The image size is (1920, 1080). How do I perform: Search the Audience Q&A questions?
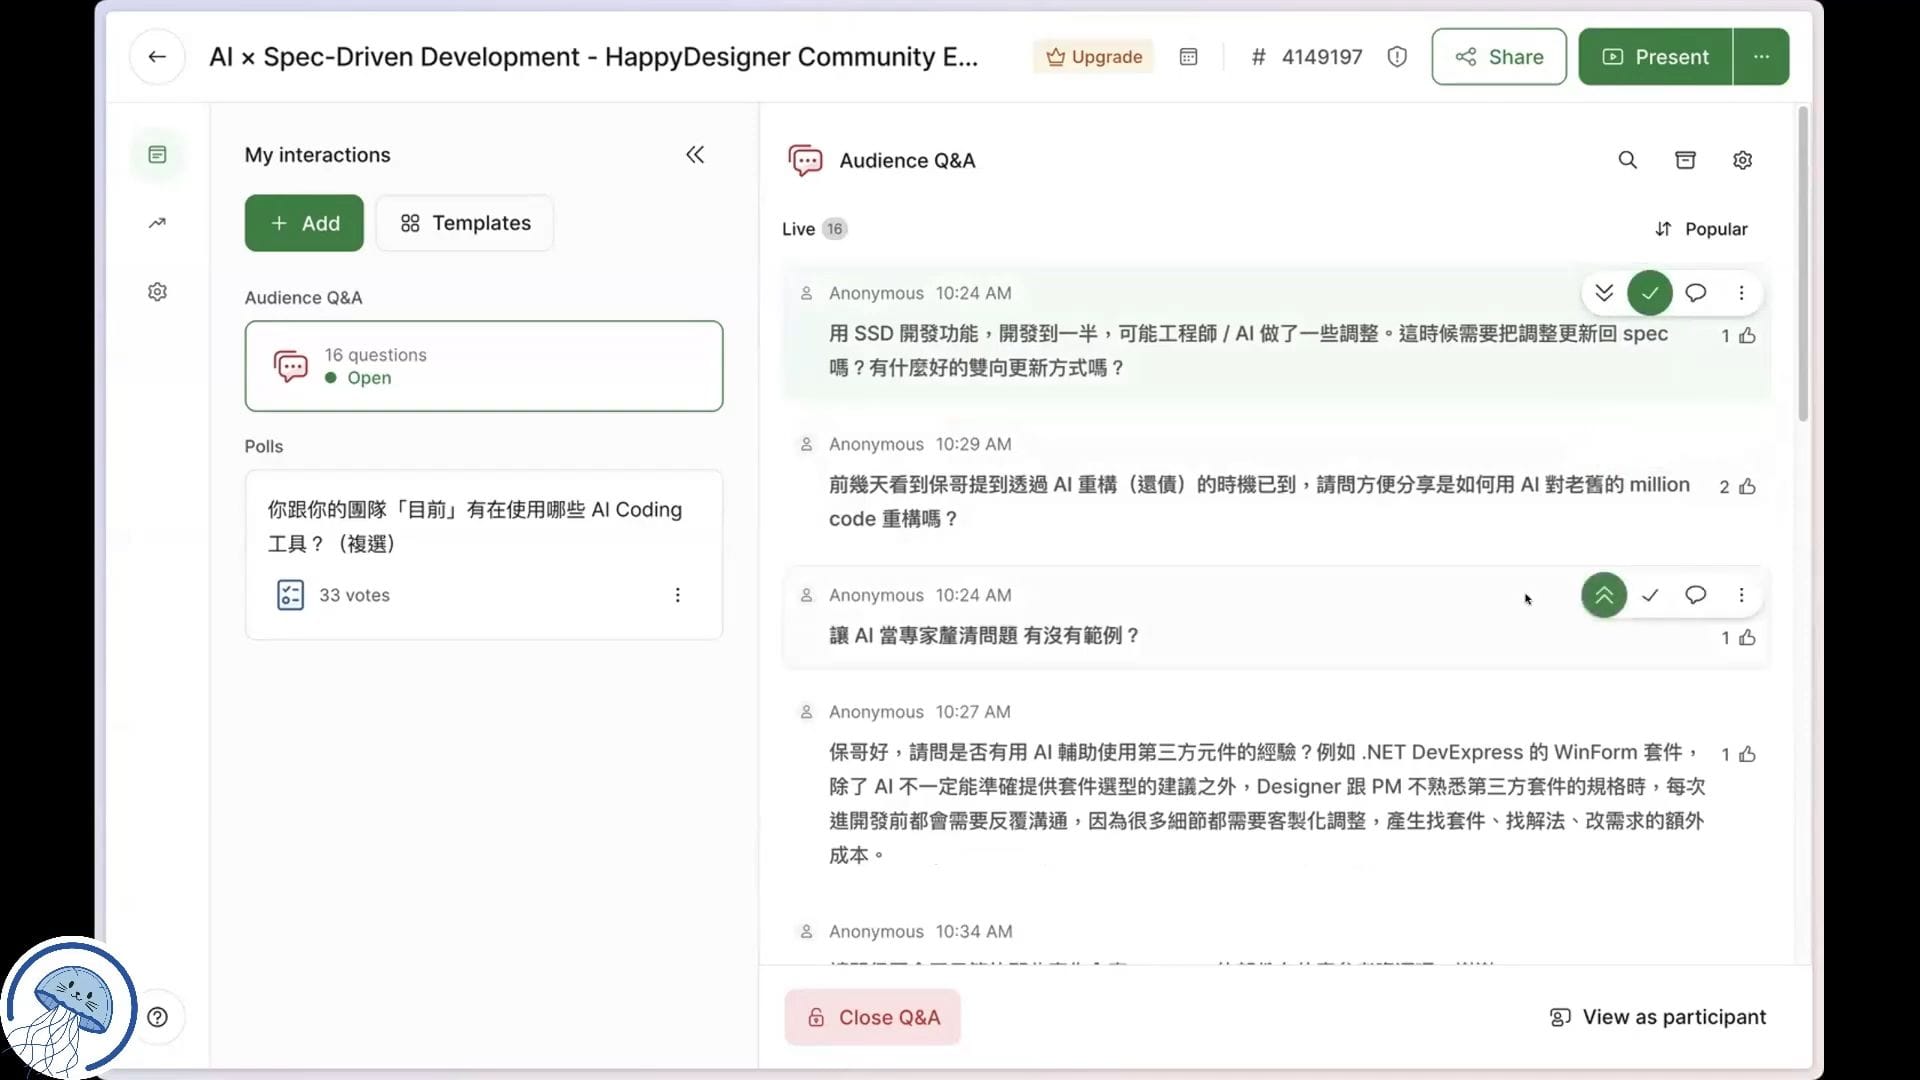click(1627, 160)
